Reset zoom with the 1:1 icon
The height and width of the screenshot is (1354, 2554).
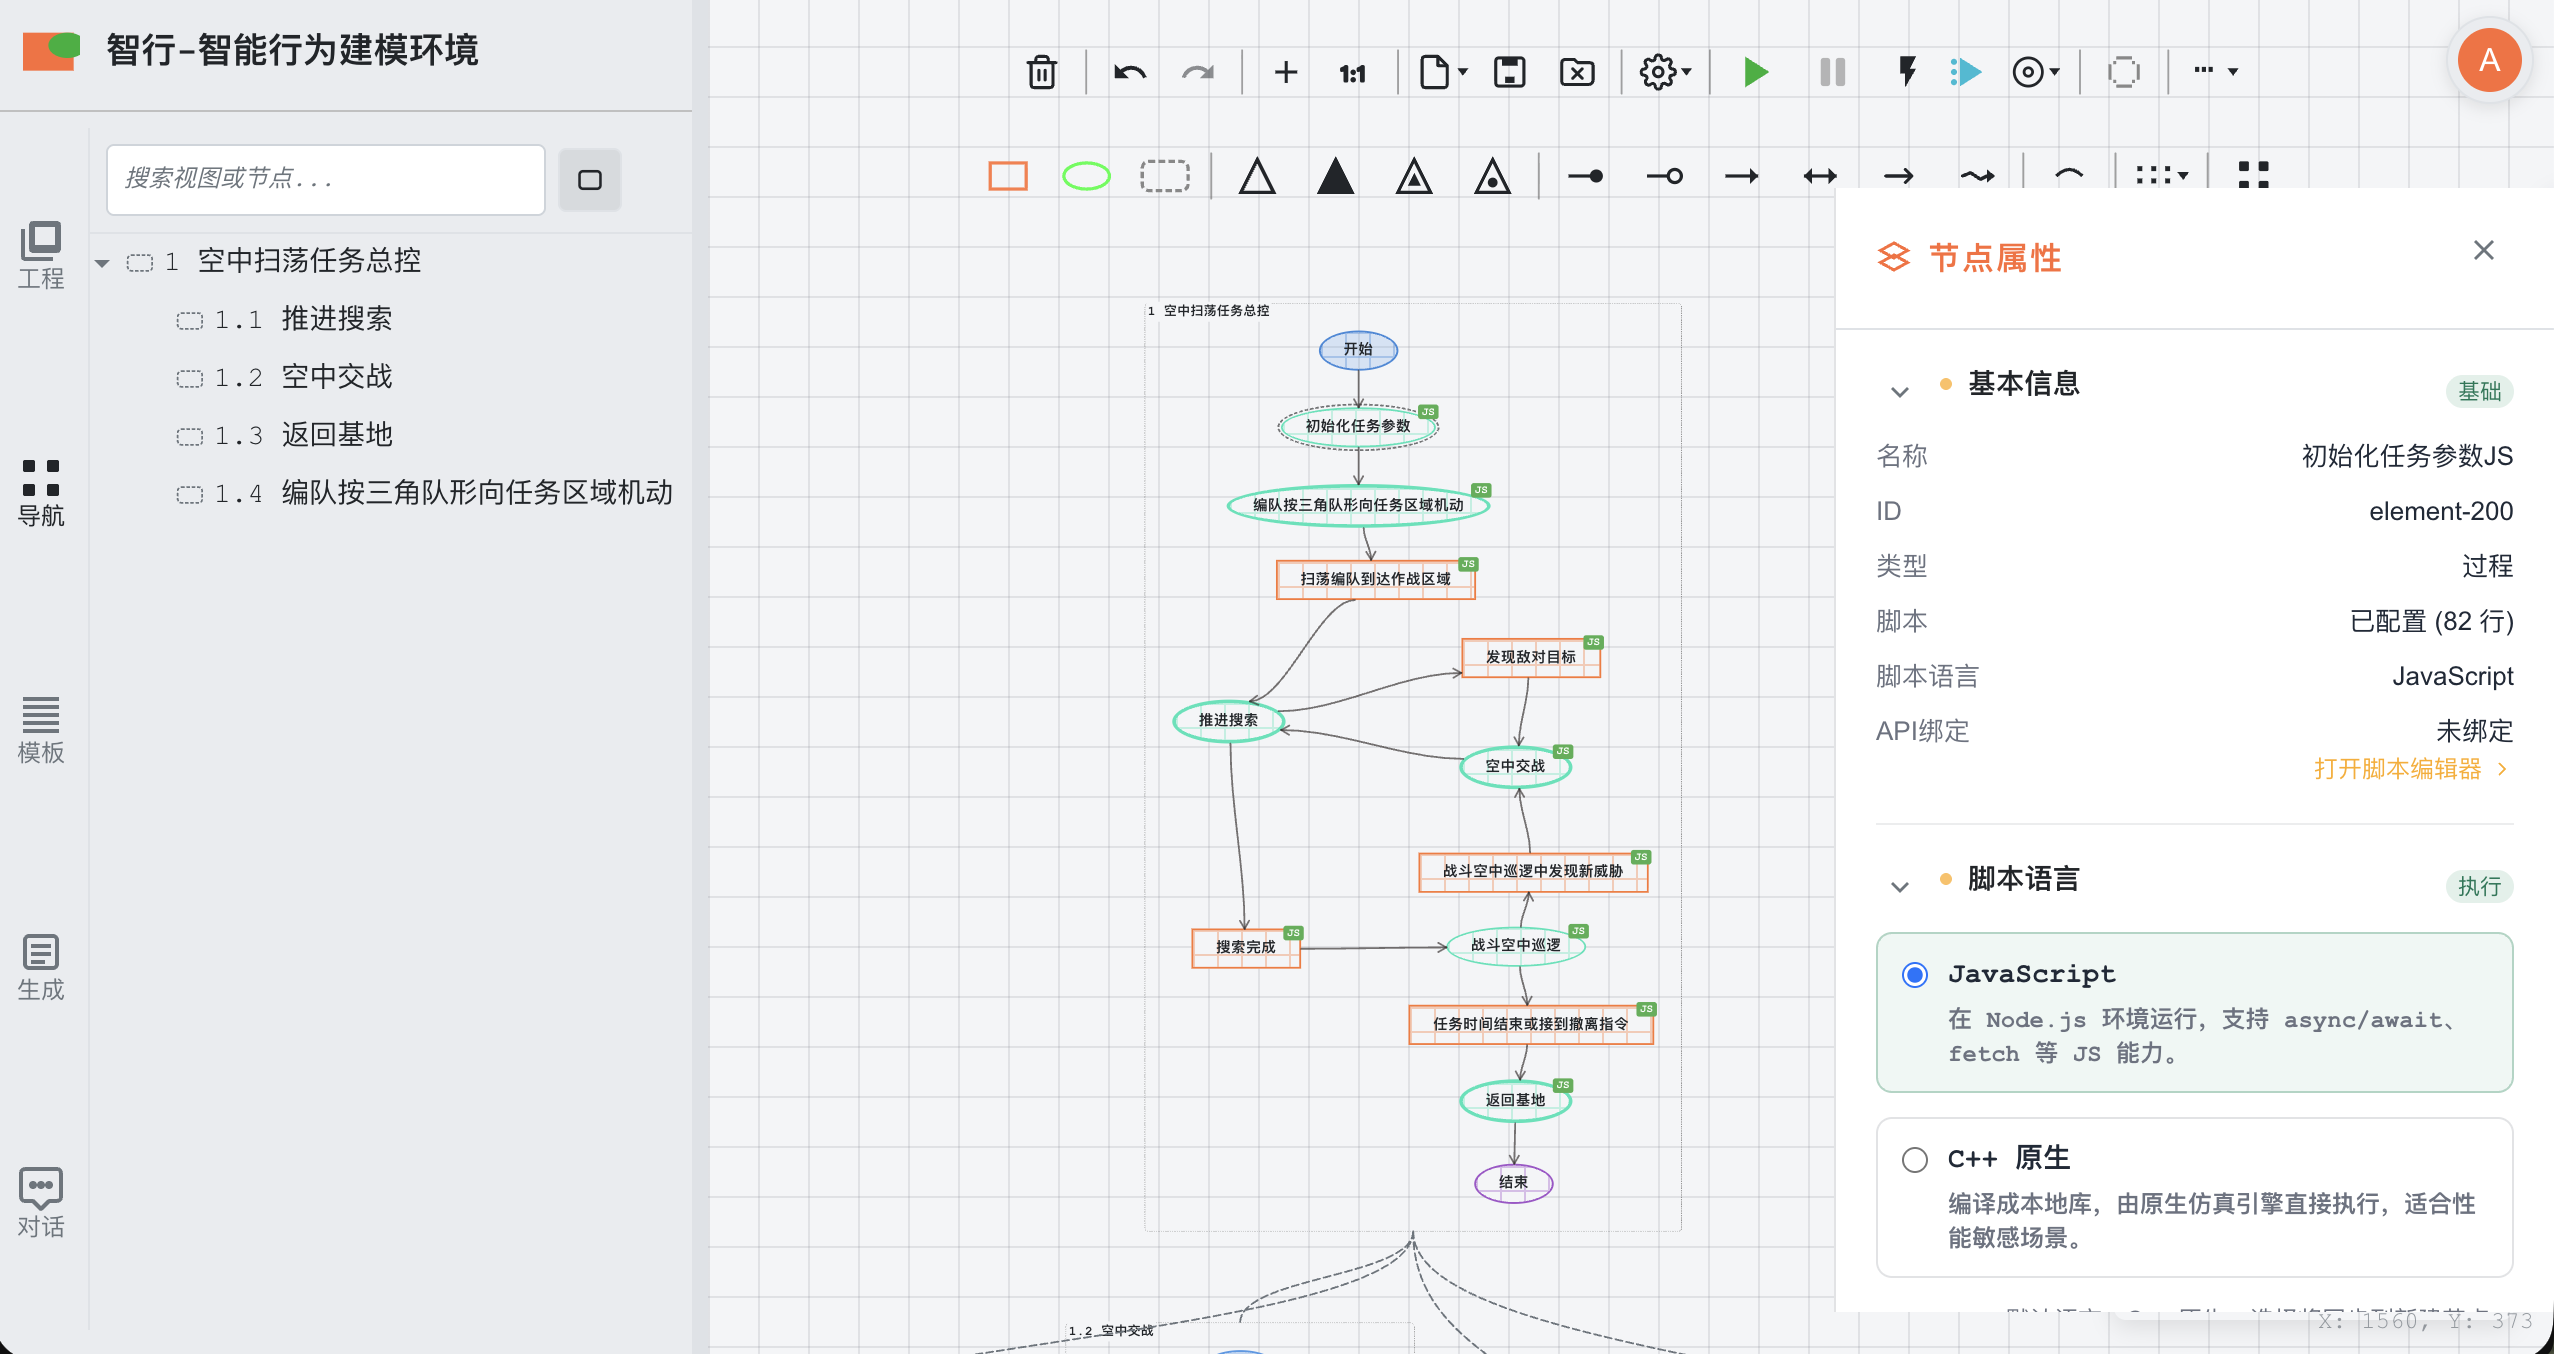(x=1352, y=73)
